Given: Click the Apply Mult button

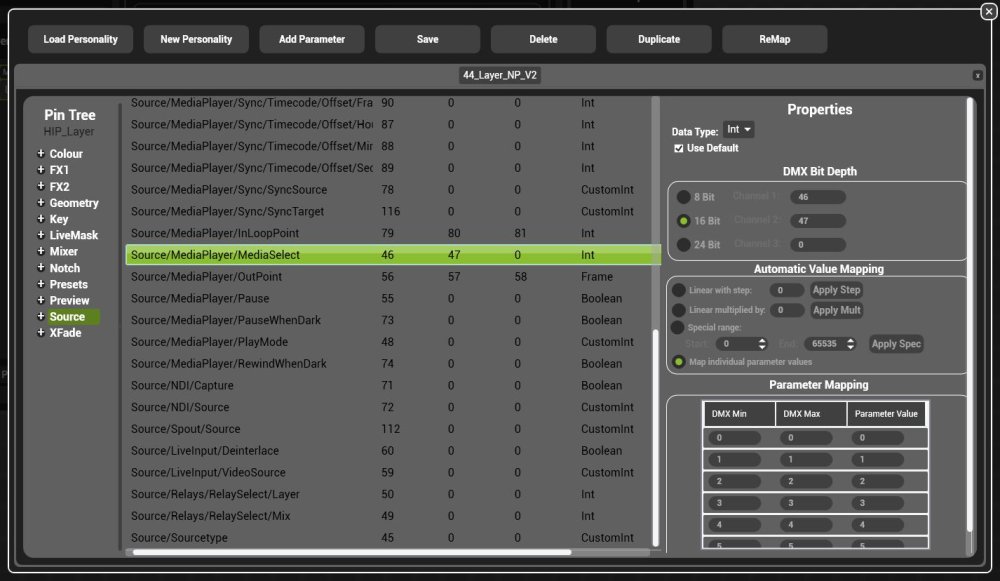Looking at the screenshot, I should pyautogui.click(x=836, y=310).
